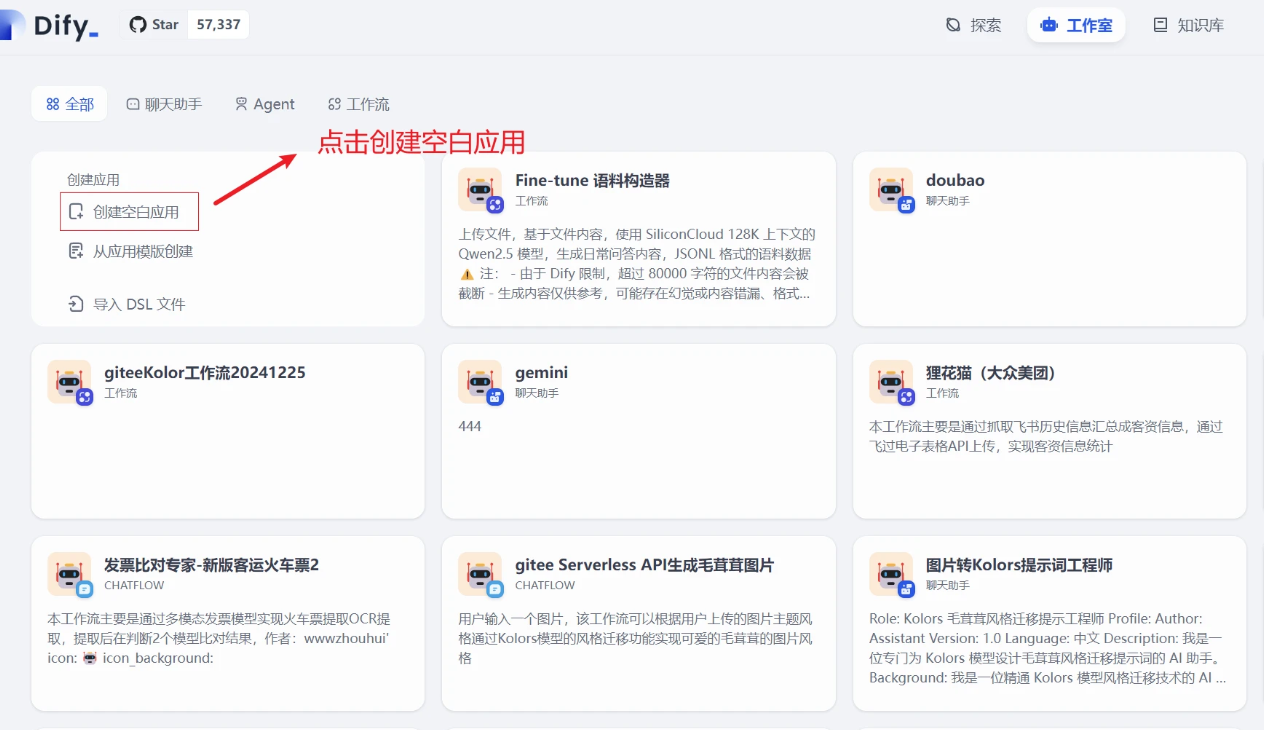
Task: Click the 创建应用 heading label
Action: tap(93, 180)
